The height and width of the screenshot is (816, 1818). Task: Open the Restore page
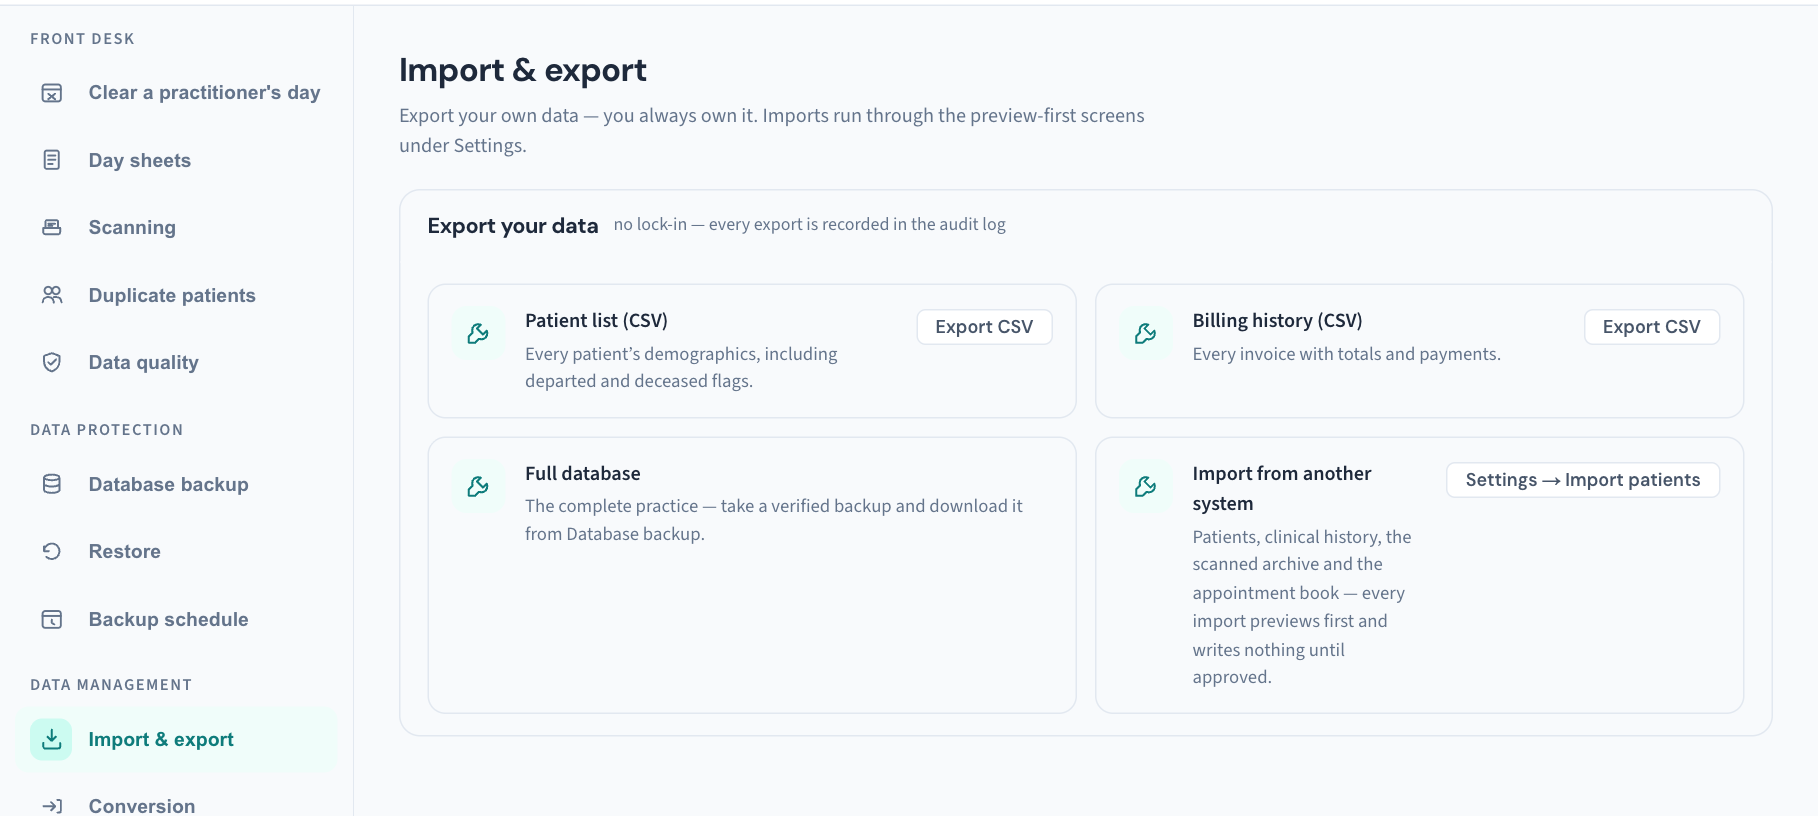pyautogui.click(x=177, y=551)
